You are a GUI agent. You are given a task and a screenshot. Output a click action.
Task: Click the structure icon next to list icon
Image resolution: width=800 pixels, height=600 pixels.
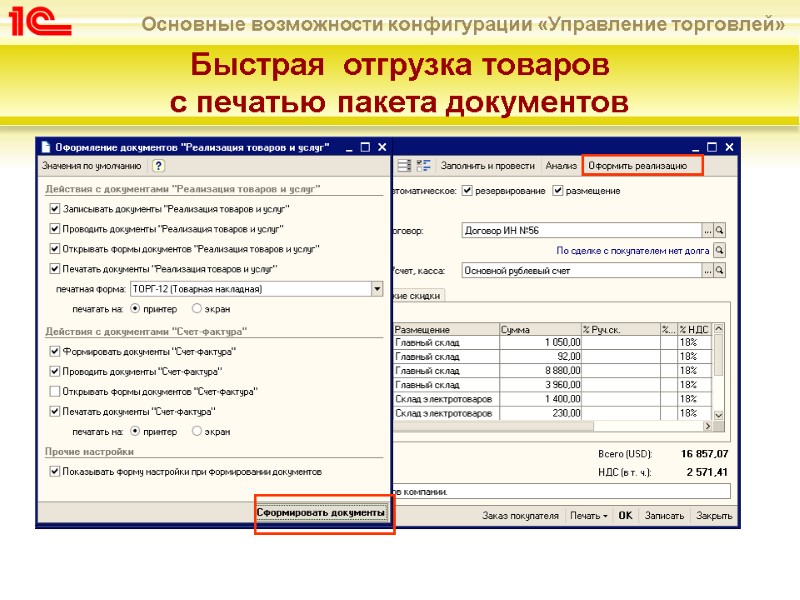click(x=422, y=164)
